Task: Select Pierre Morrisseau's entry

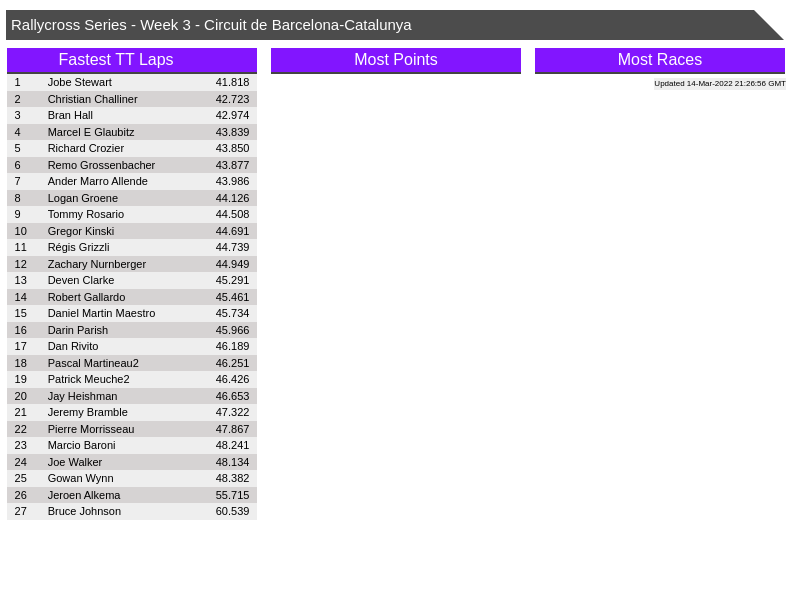Action: point(91,429)
